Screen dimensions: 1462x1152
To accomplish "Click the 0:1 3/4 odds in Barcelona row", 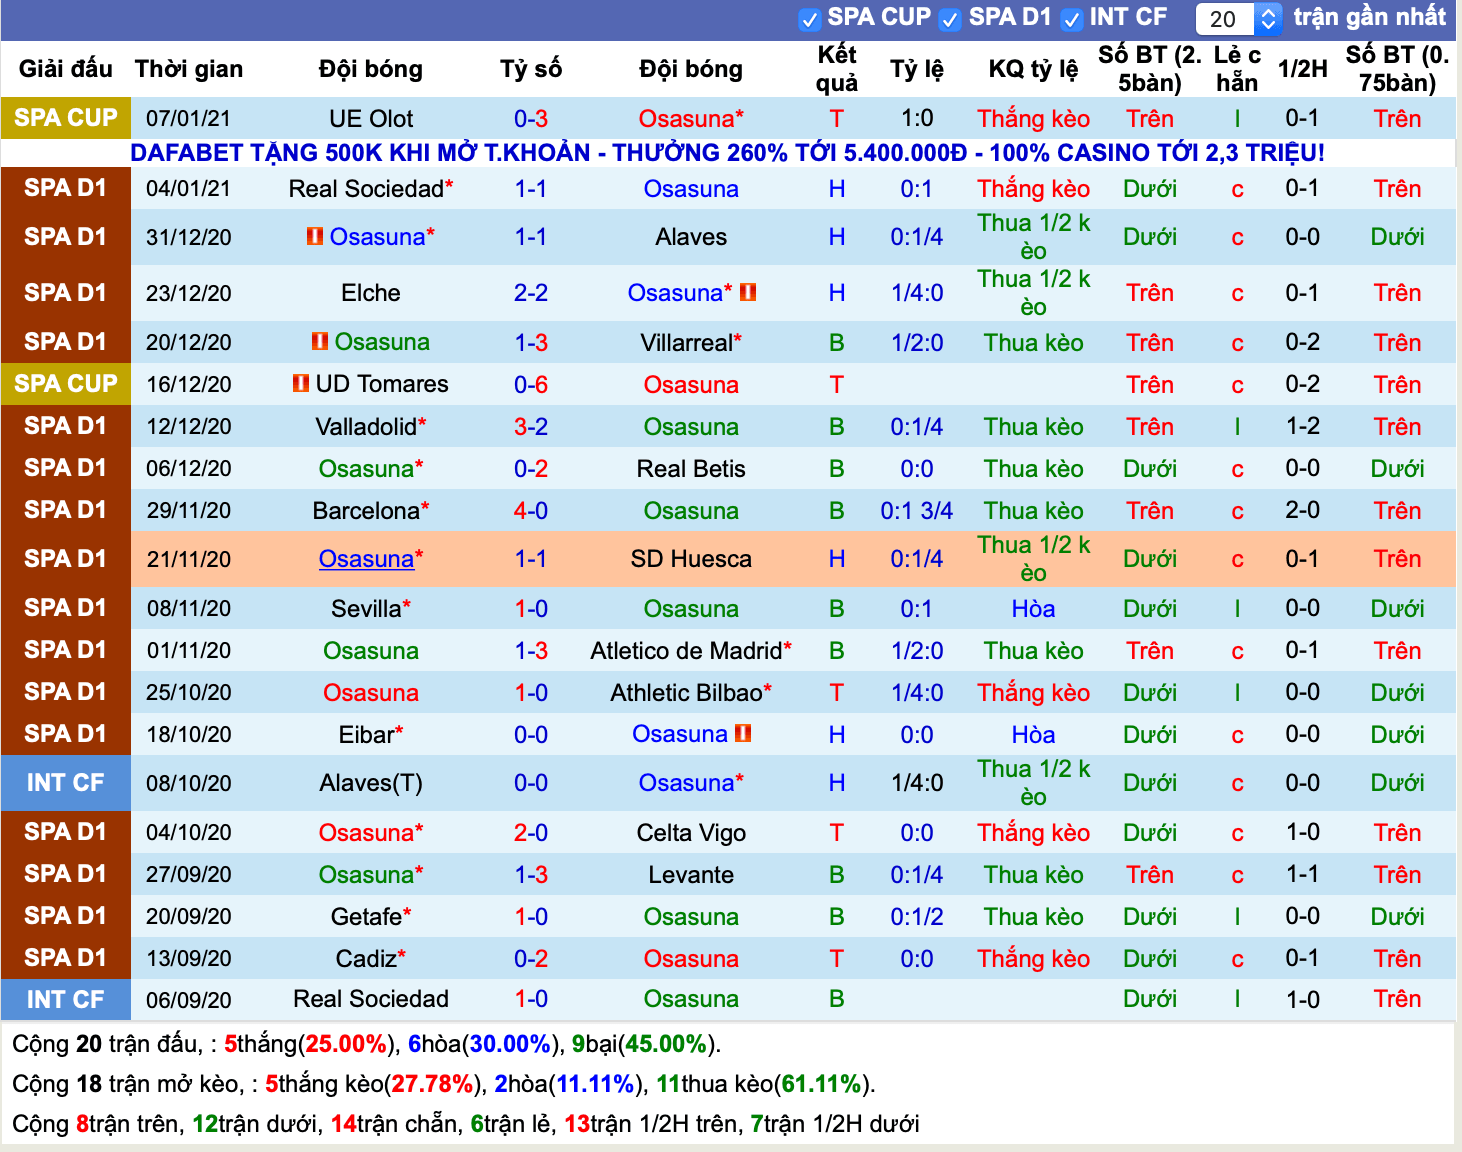I will coord(917,511).
